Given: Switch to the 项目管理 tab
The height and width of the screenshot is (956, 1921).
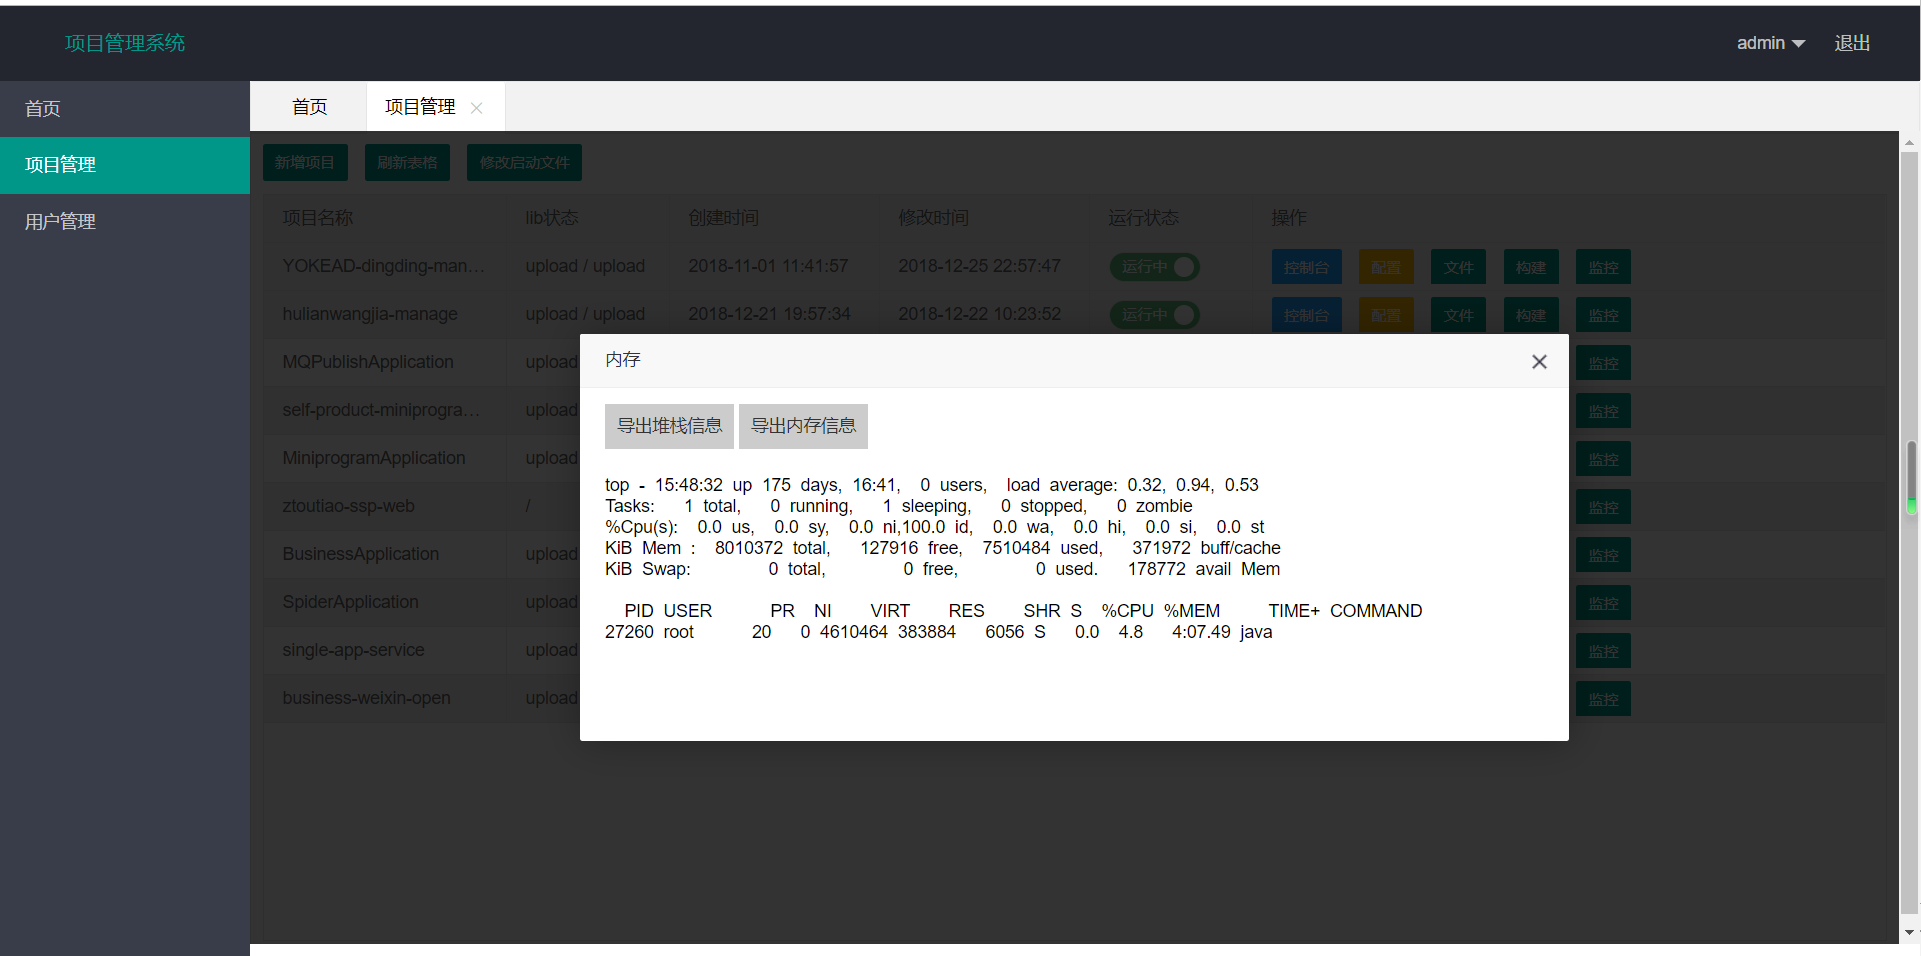Looking at the screenshot, I should (x=420, y=107).
